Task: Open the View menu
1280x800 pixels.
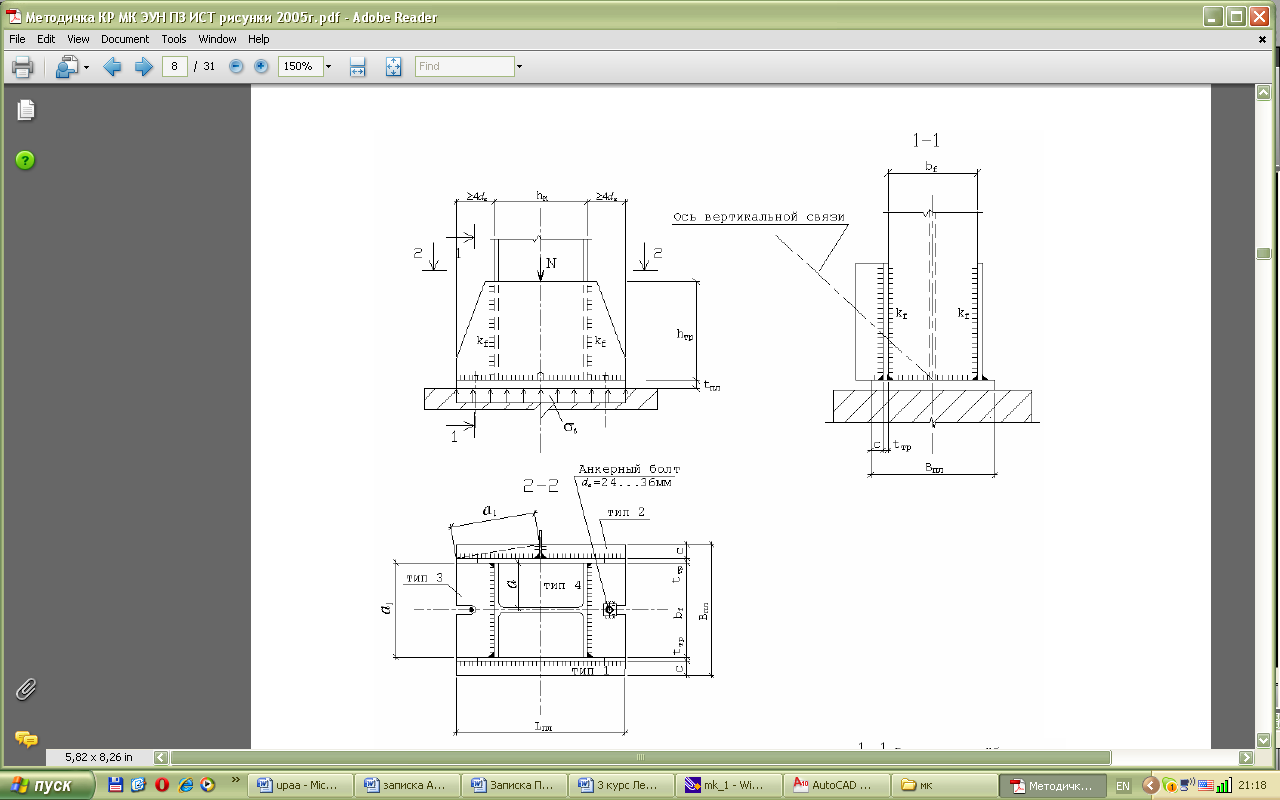Action: (78, 39)
